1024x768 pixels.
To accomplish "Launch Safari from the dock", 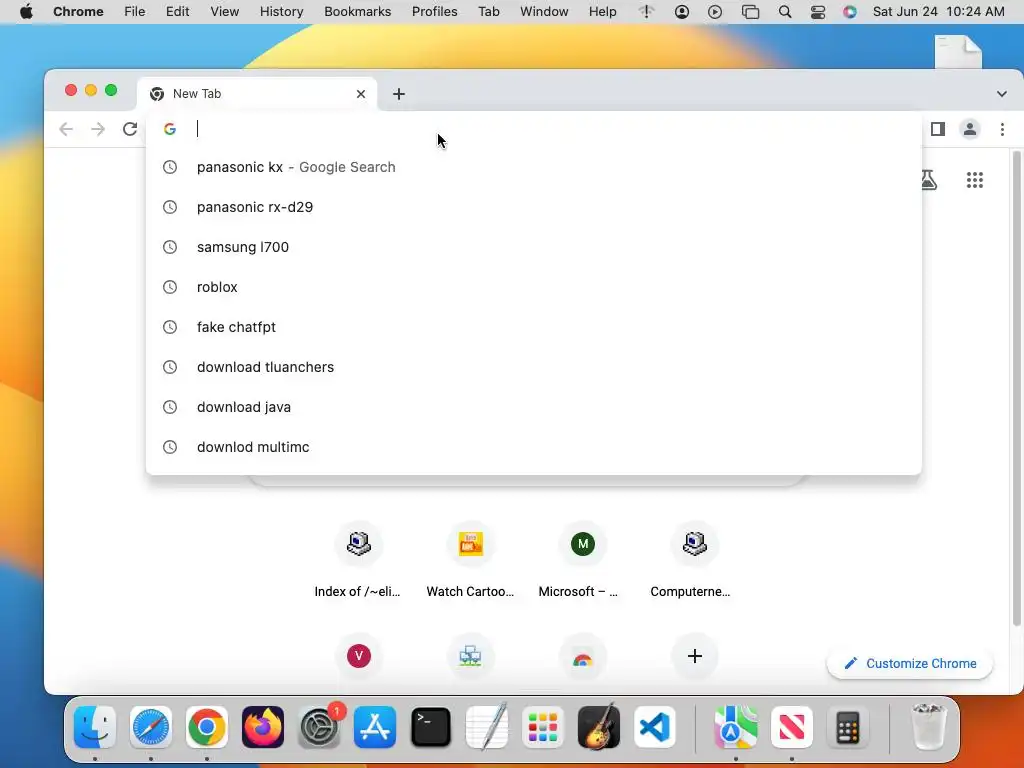I will tap(151, 727).
